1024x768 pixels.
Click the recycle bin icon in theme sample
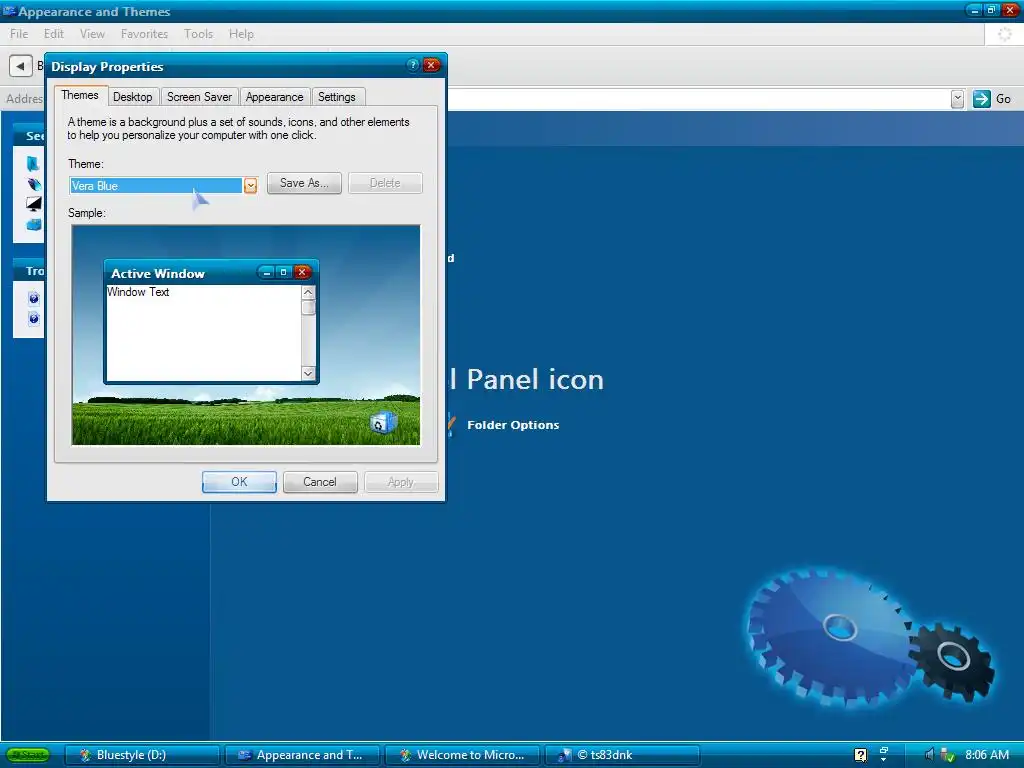[382, 423]
